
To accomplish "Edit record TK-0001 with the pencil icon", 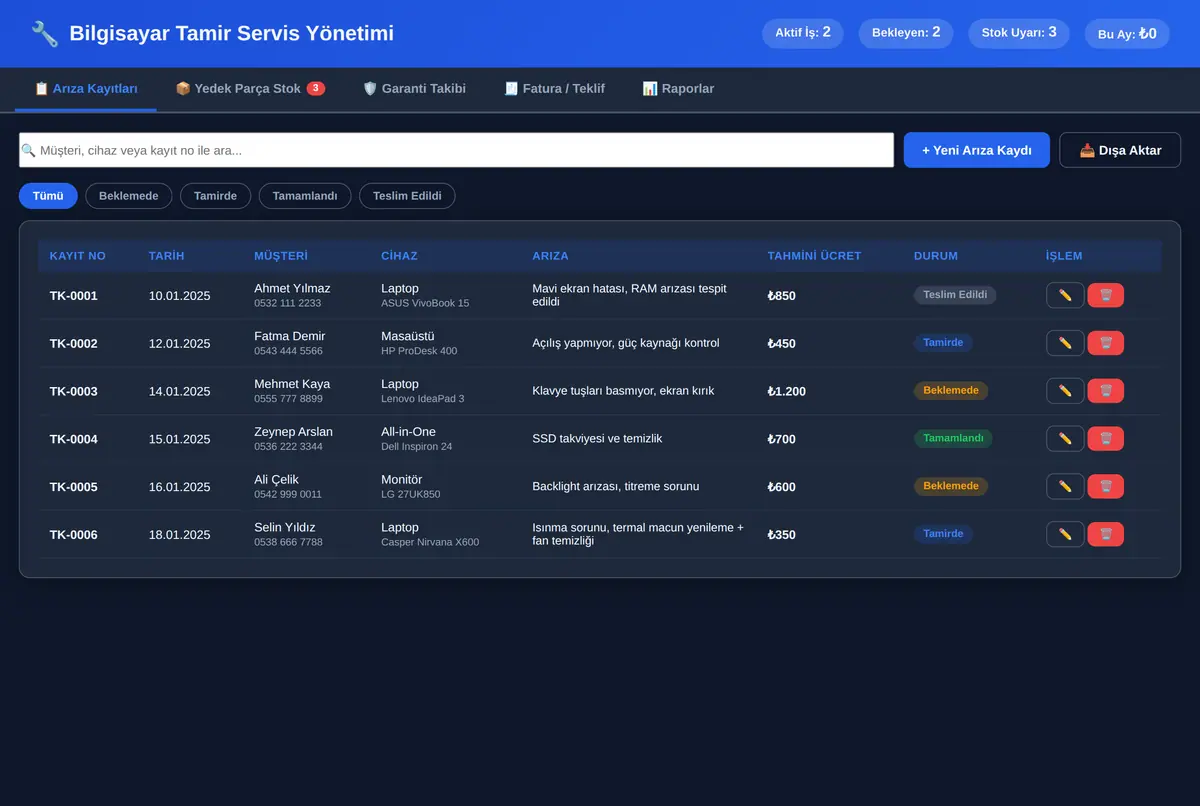I will point(1065,295).
